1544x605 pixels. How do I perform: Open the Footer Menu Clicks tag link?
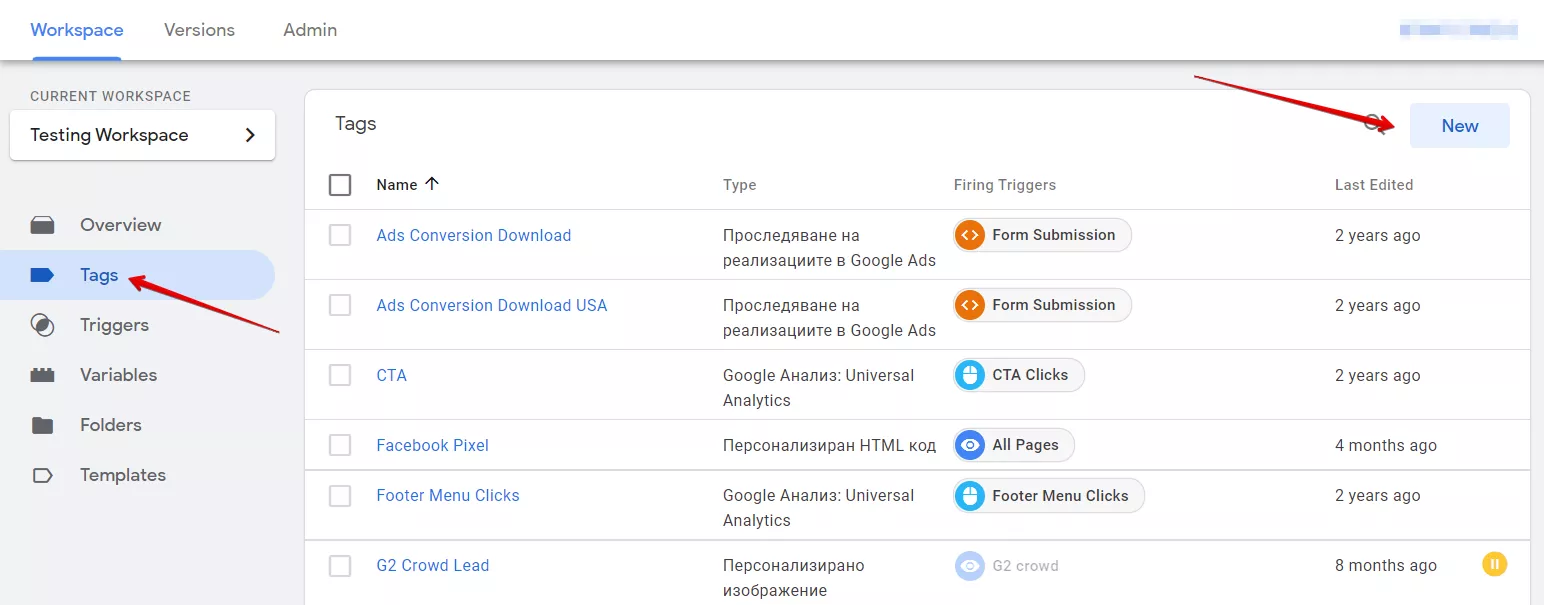[x=448, y=495]
